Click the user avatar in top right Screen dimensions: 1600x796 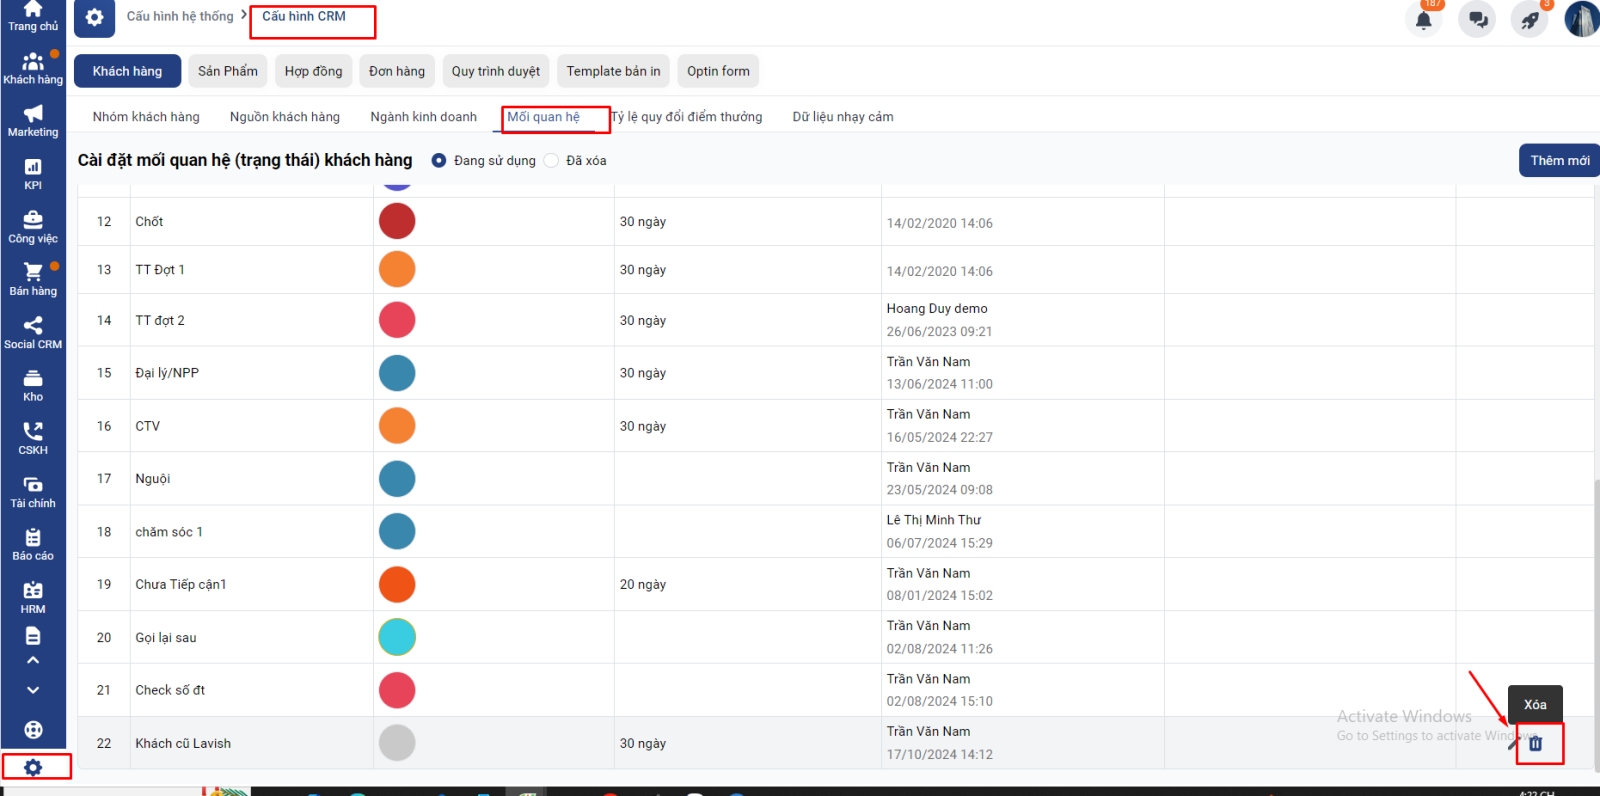1581,20
